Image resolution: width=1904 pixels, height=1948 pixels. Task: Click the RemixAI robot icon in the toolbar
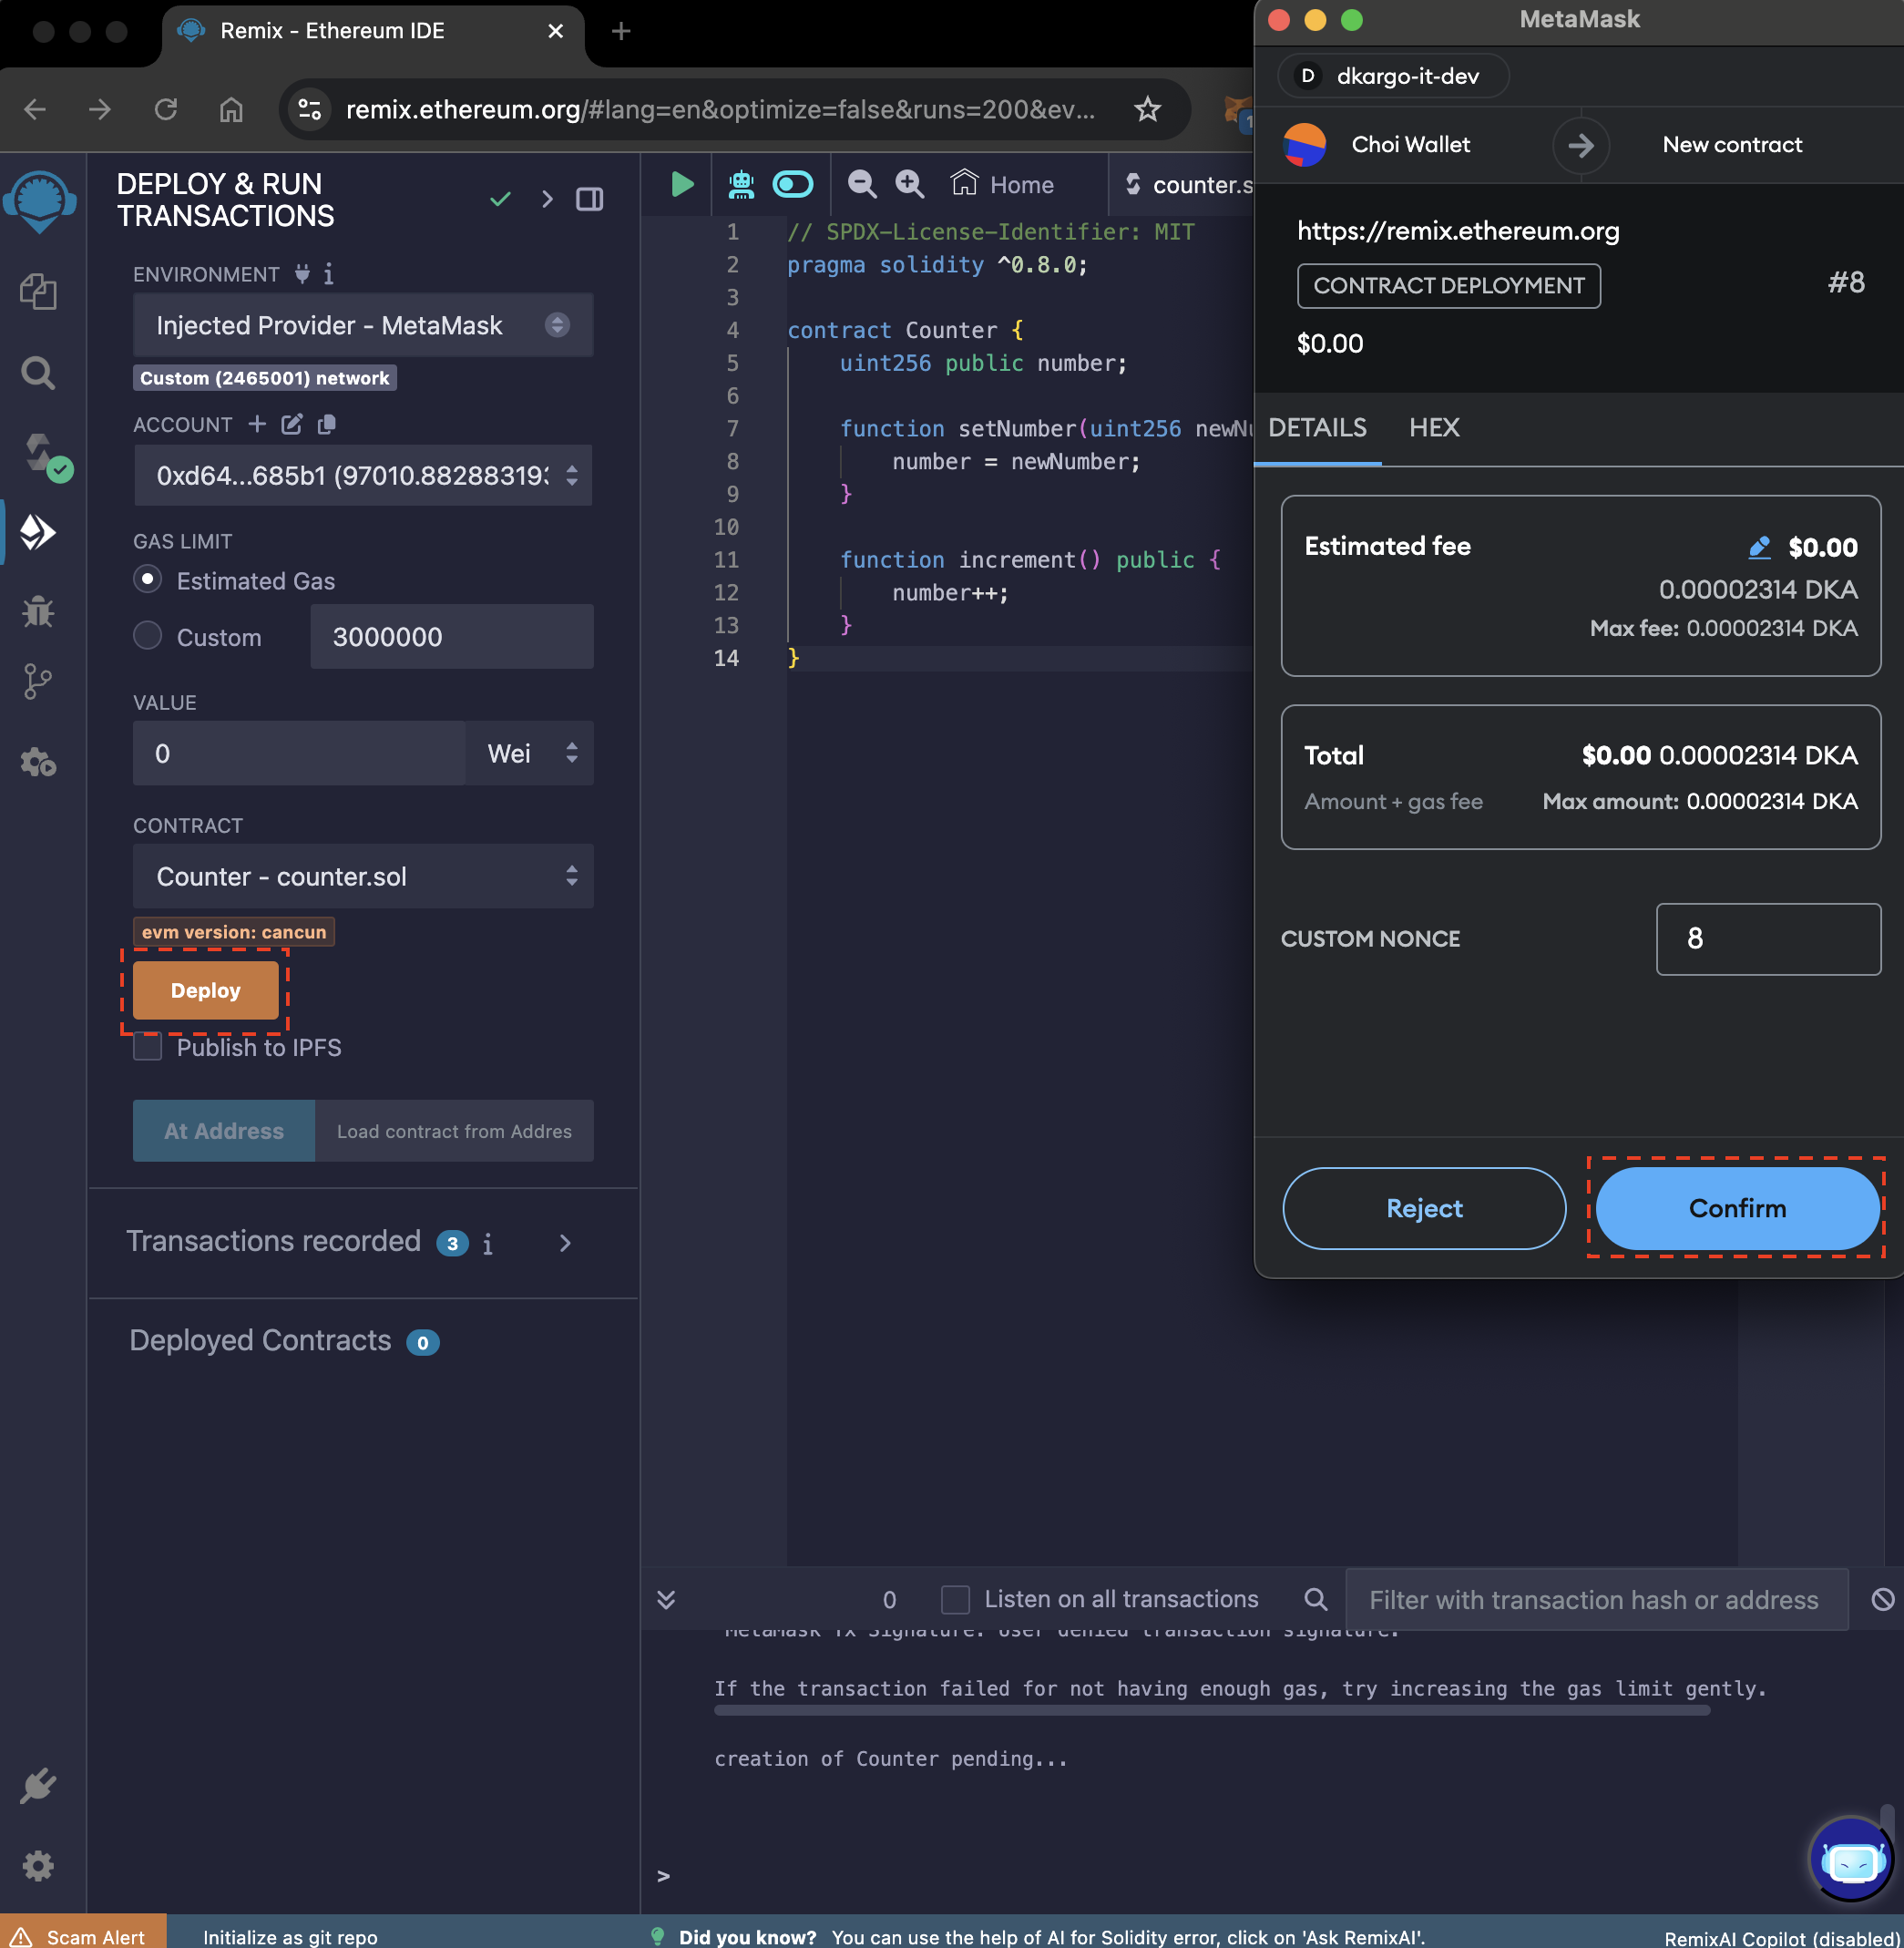tap(741, 184)
